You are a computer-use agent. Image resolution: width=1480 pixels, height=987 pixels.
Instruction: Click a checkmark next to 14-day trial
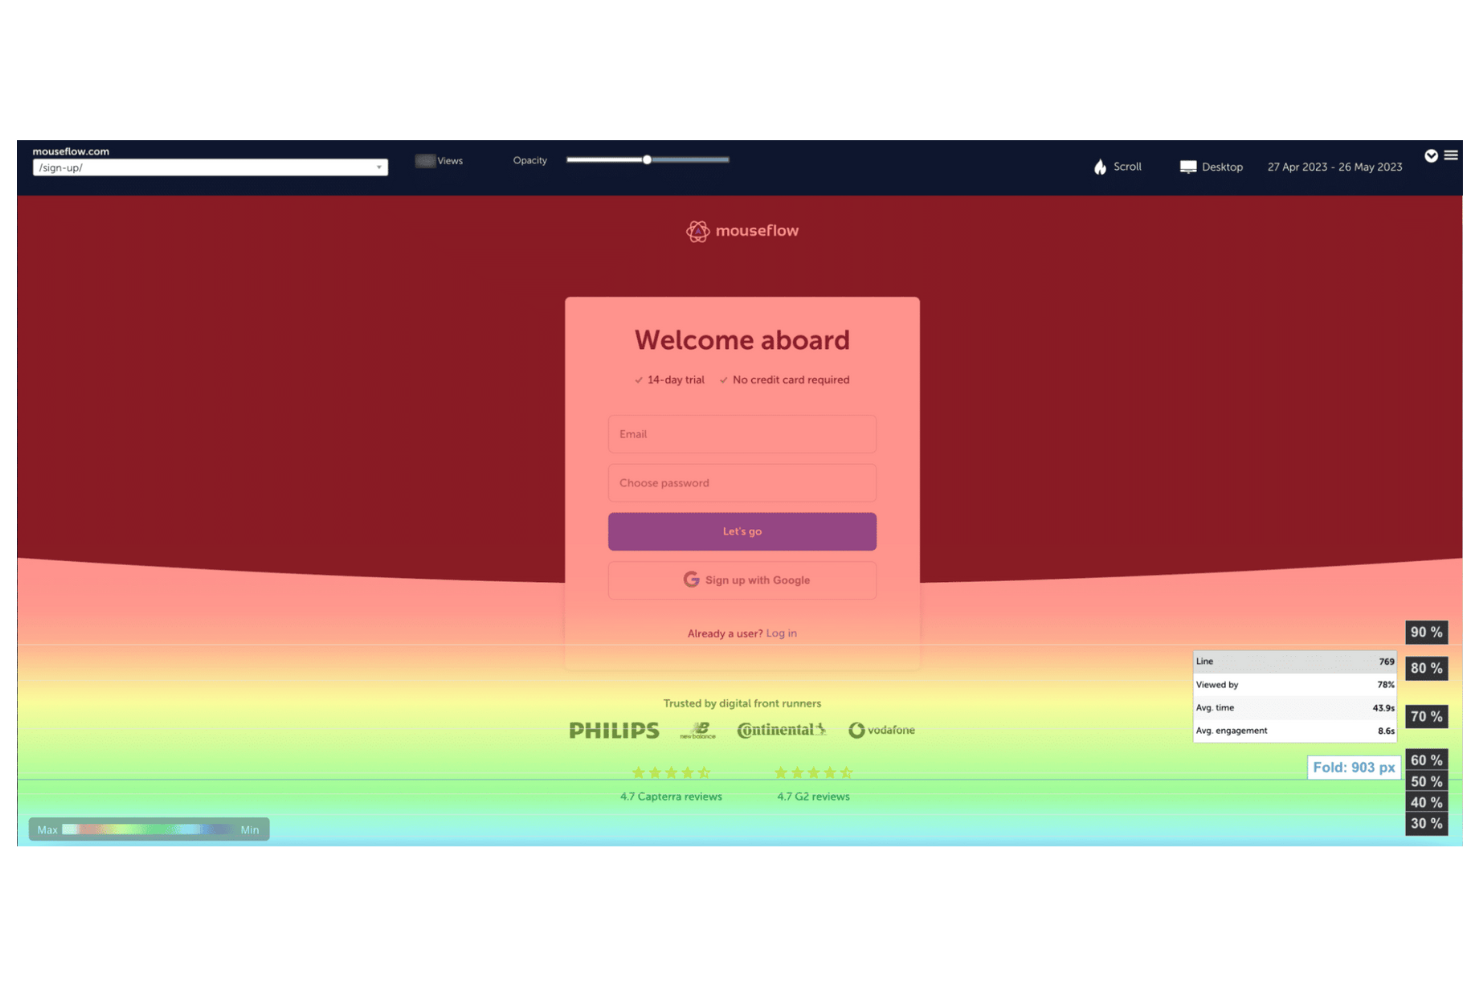tap(639, 380)
